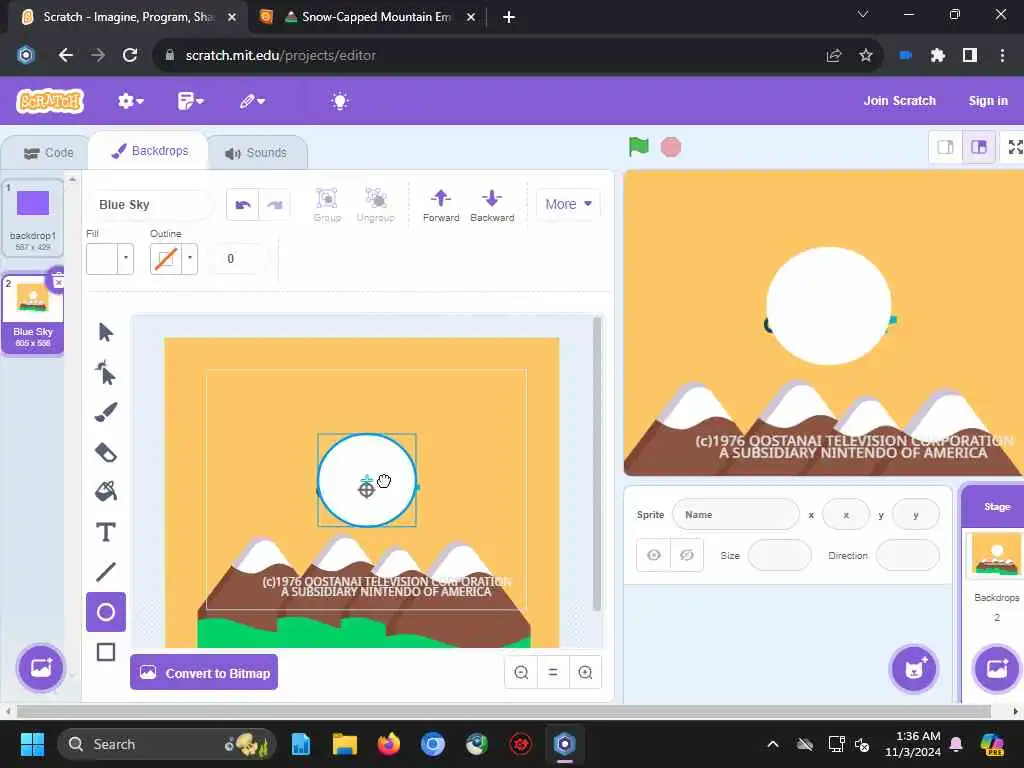Open the Fill color dropdown arrow
The image size is (1024, 768).
(125, 259)
